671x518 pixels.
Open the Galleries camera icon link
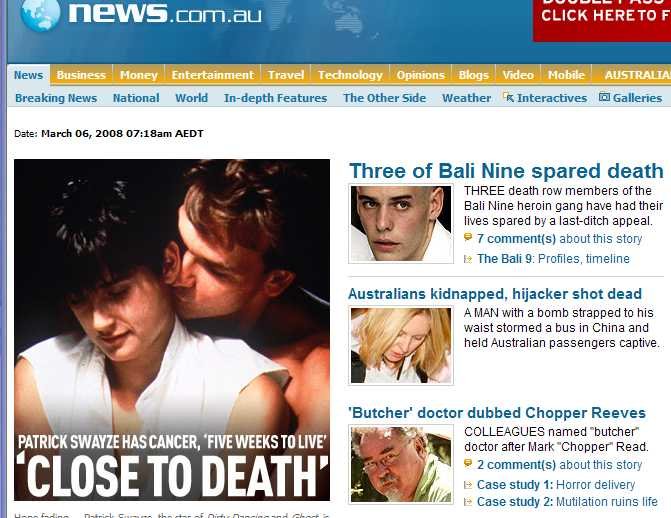[x=604, y=97]
